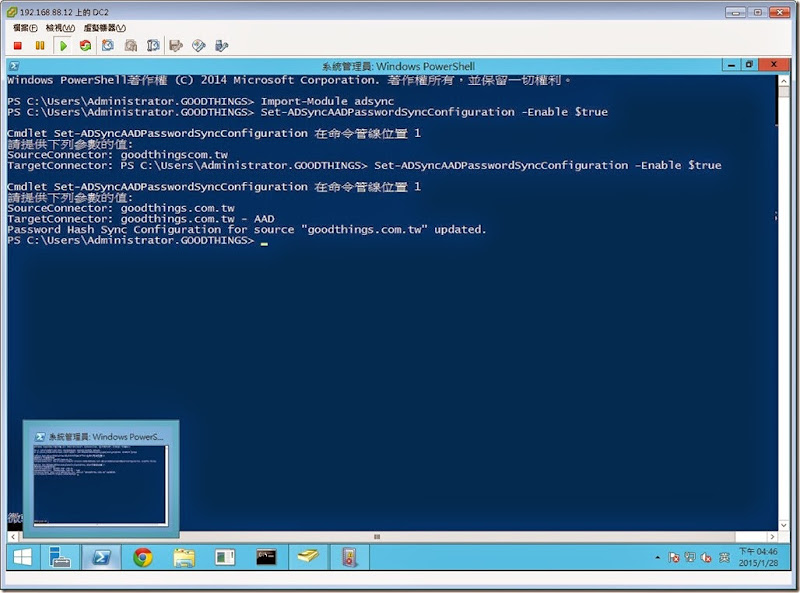Suspend the virtual machine with the pause button
This screenshot has width=800, height=593.
coord(40,46)
